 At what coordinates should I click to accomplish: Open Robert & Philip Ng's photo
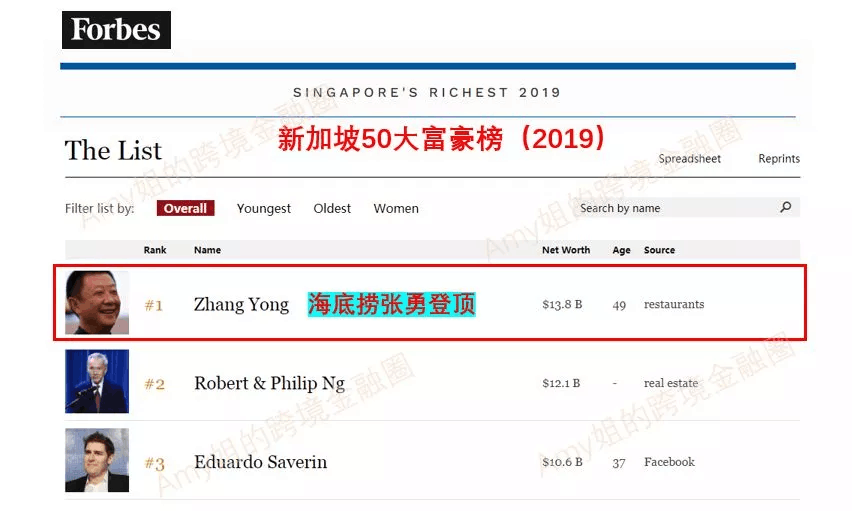97,381
